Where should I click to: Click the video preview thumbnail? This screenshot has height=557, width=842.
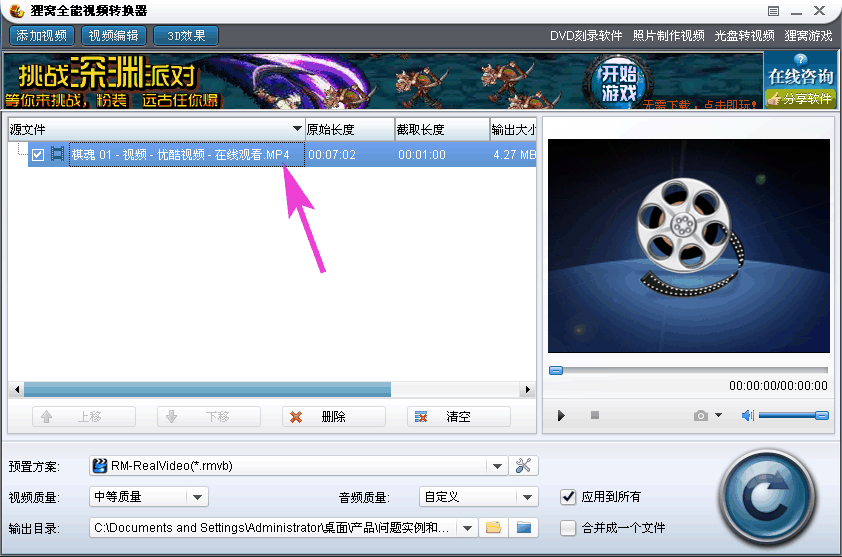click(688, 246)
